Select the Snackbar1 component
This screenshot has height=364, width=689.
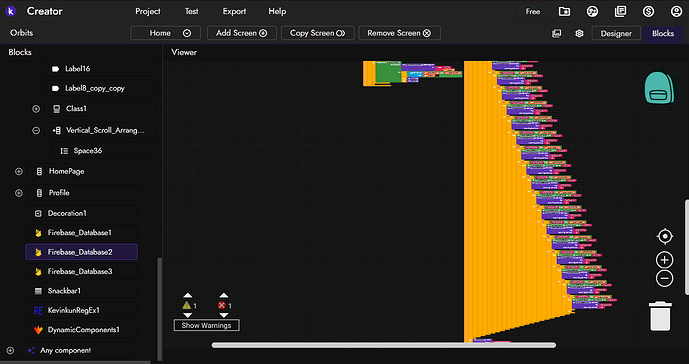pyautogui.click(x=82, y=291)
